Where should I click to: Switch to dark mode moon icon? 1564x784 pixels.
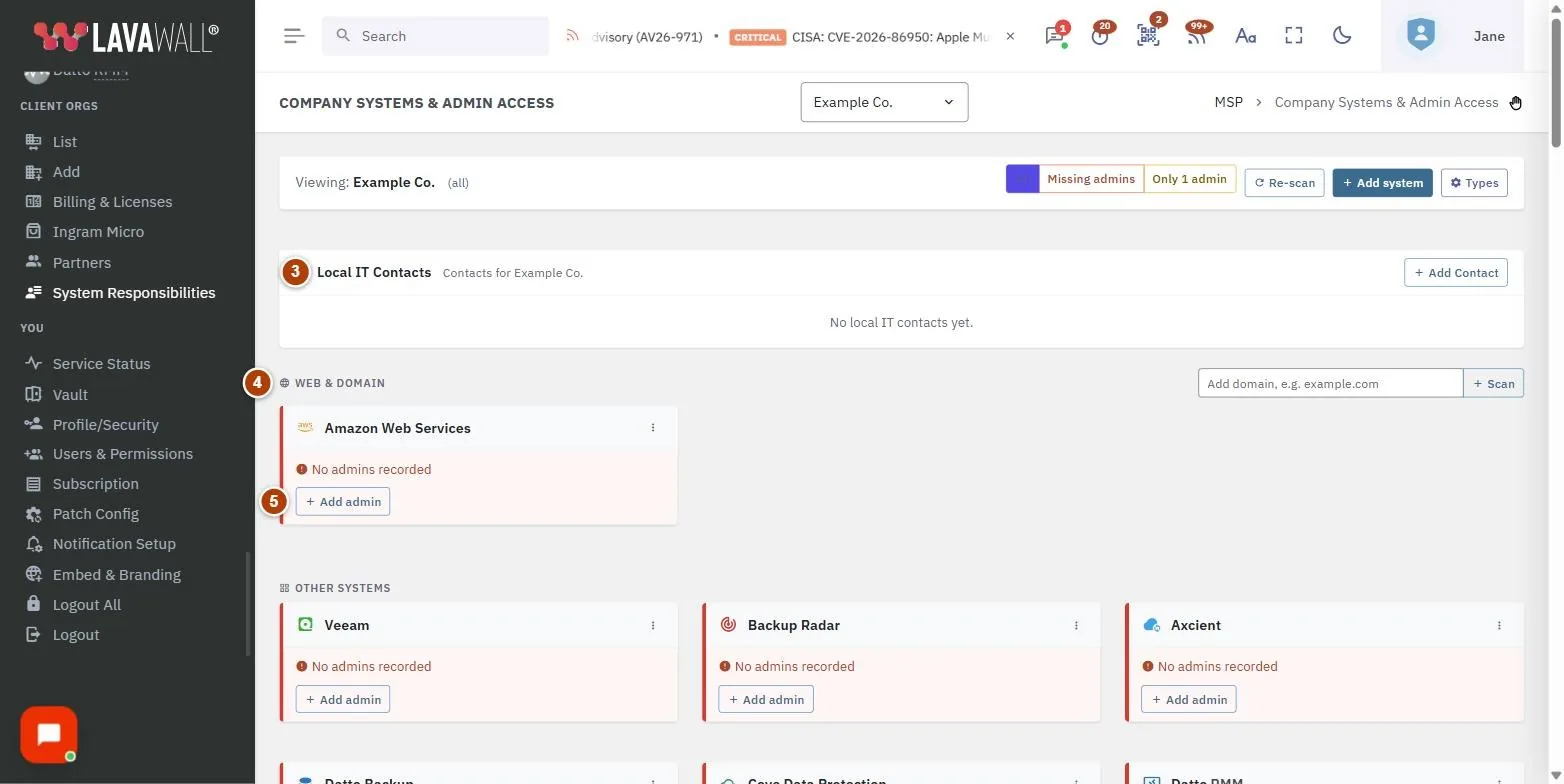click(1342, 36)
